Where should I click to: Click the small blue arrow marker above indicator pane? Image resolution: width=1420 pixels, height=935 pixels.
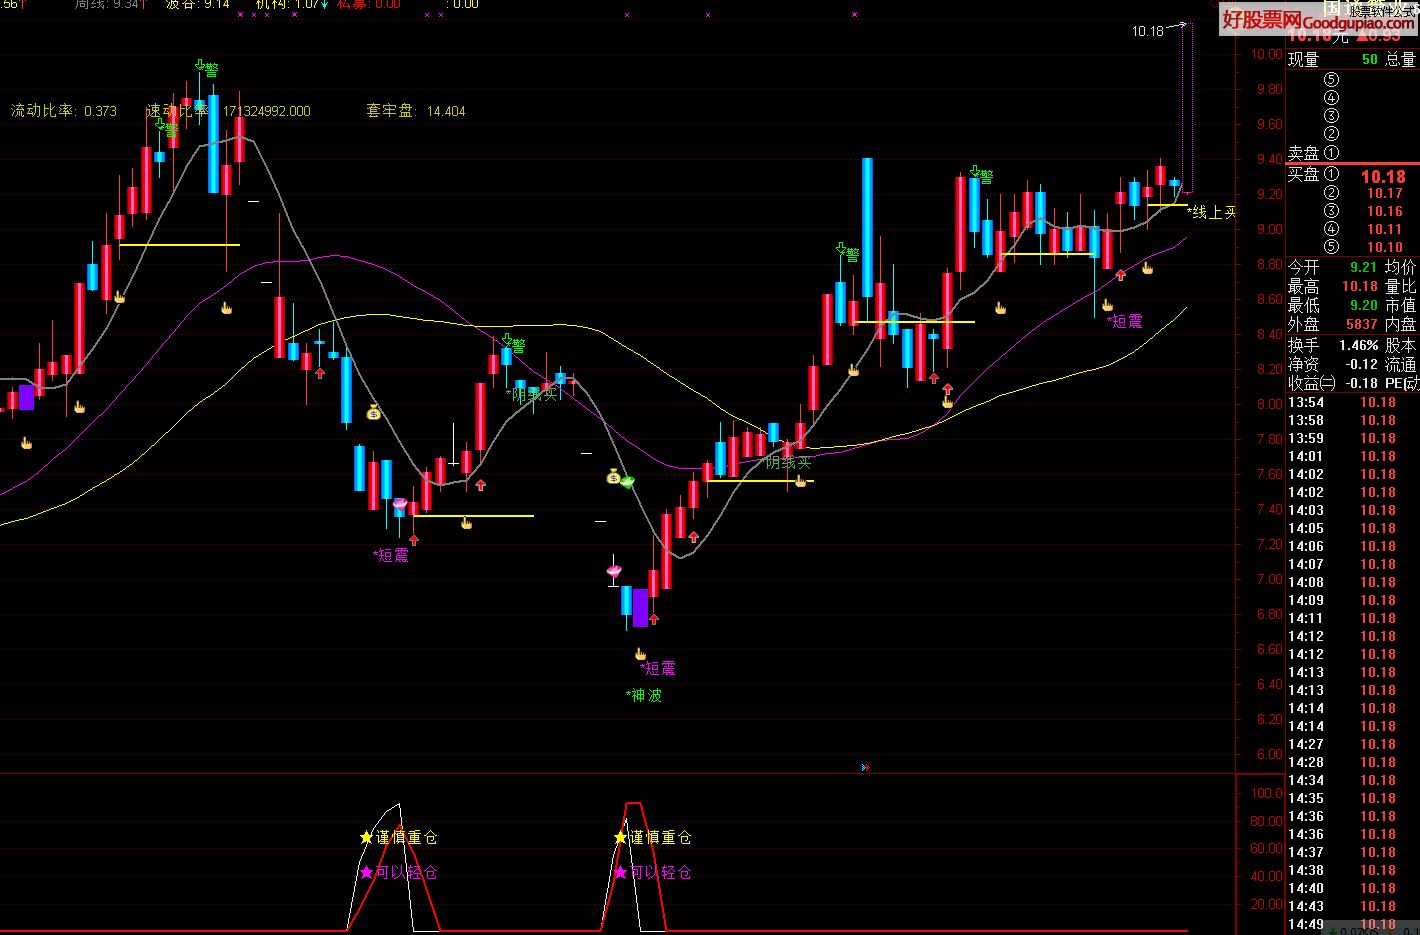865,768
